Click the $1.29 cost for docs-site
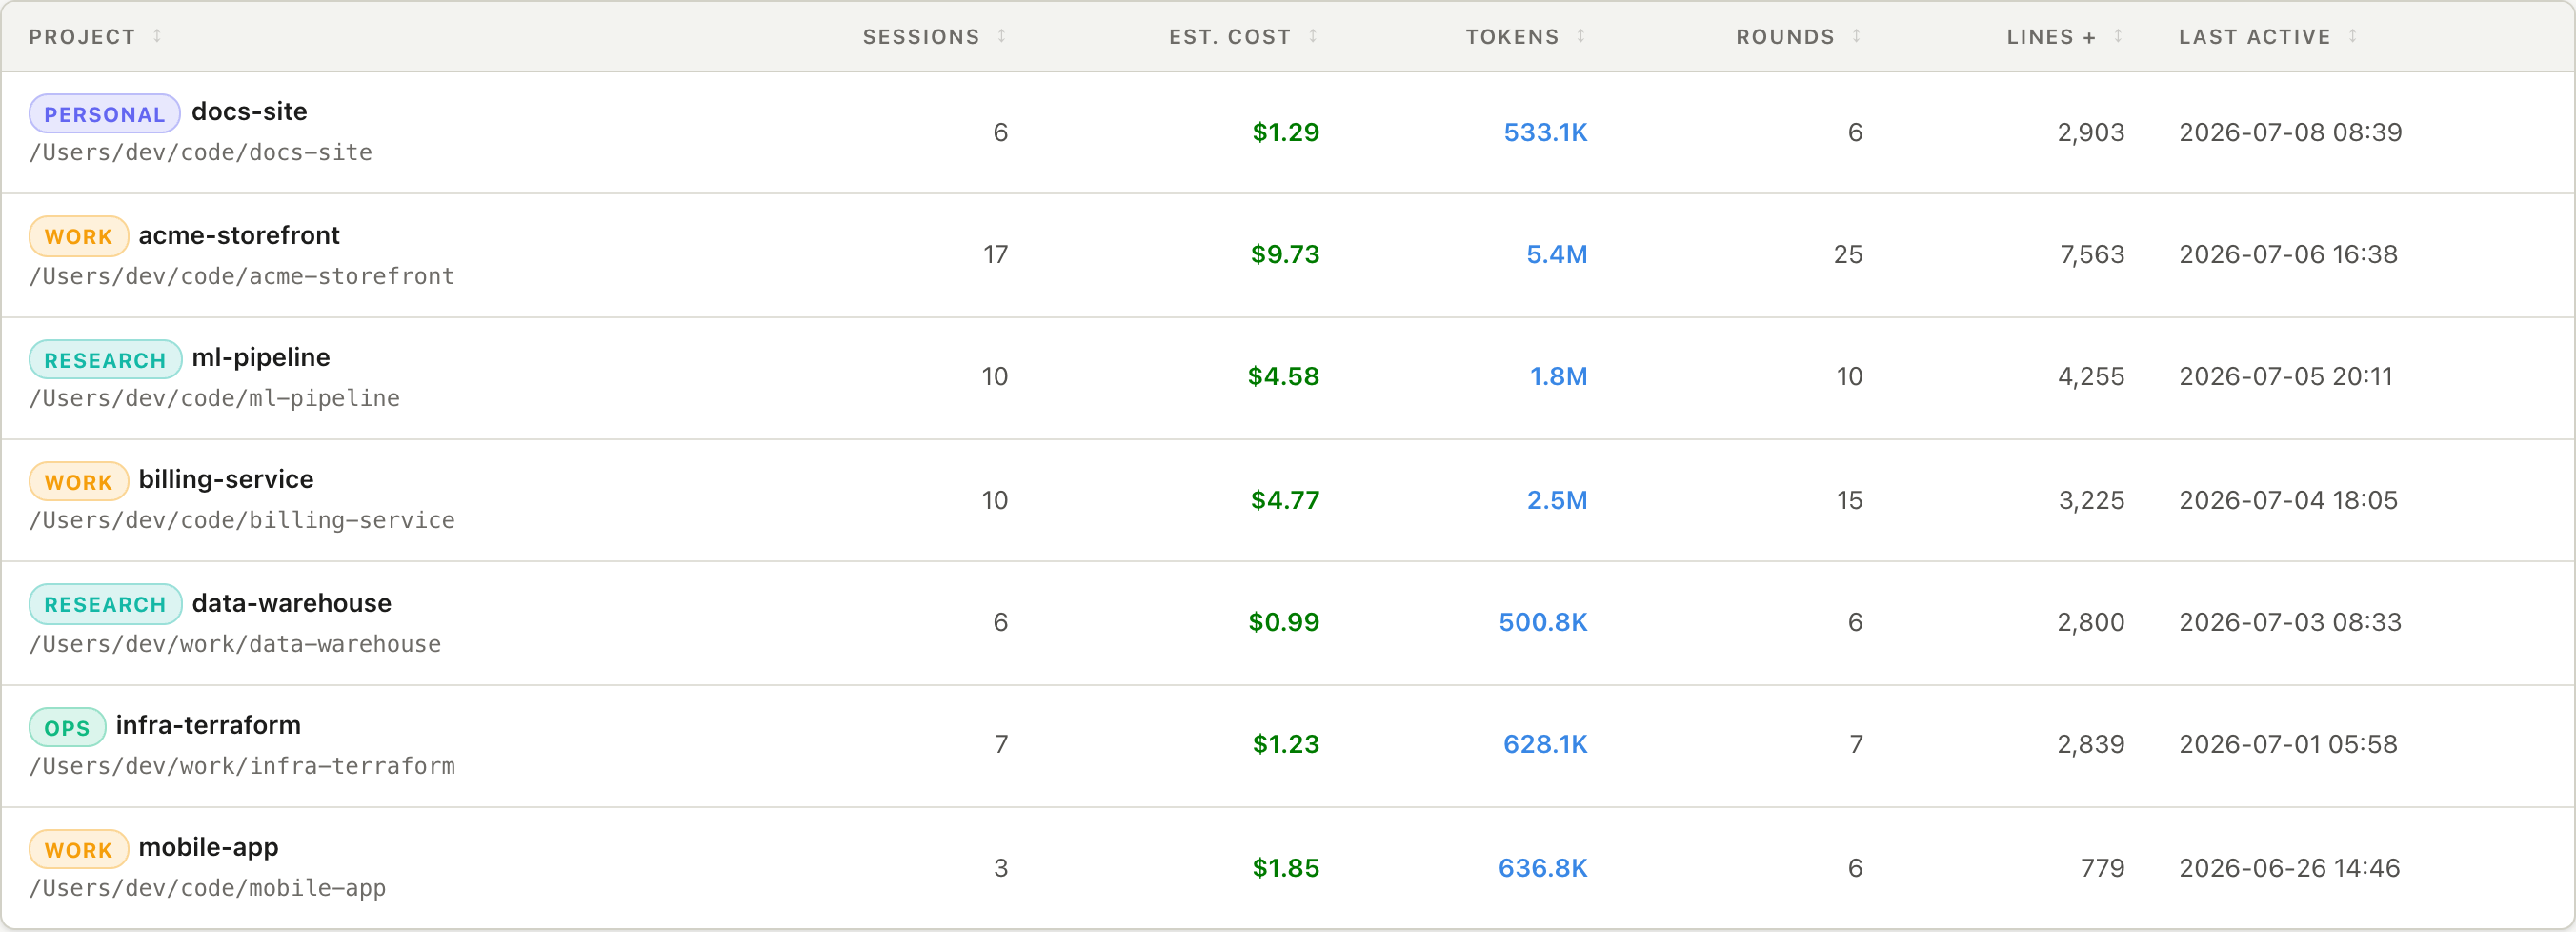This screenshot has height=932, width=2576. [1286, 132]
